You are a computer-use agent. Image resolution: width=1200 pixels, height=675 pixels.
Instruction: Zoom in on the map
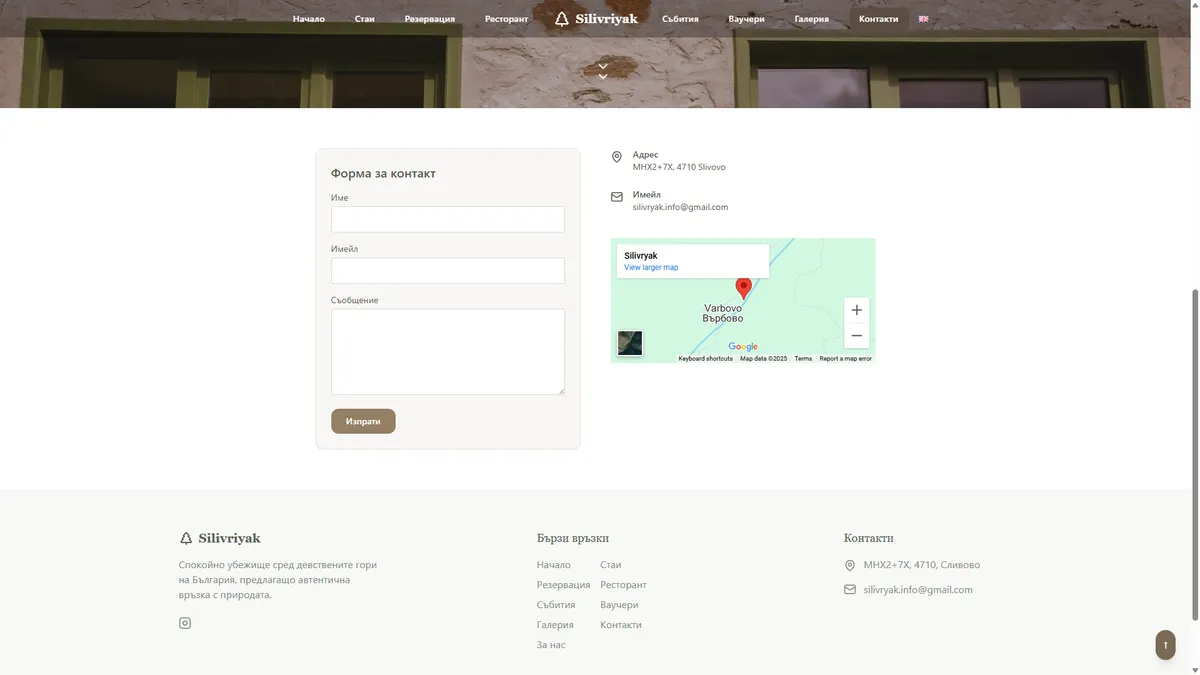click(856, 310)
